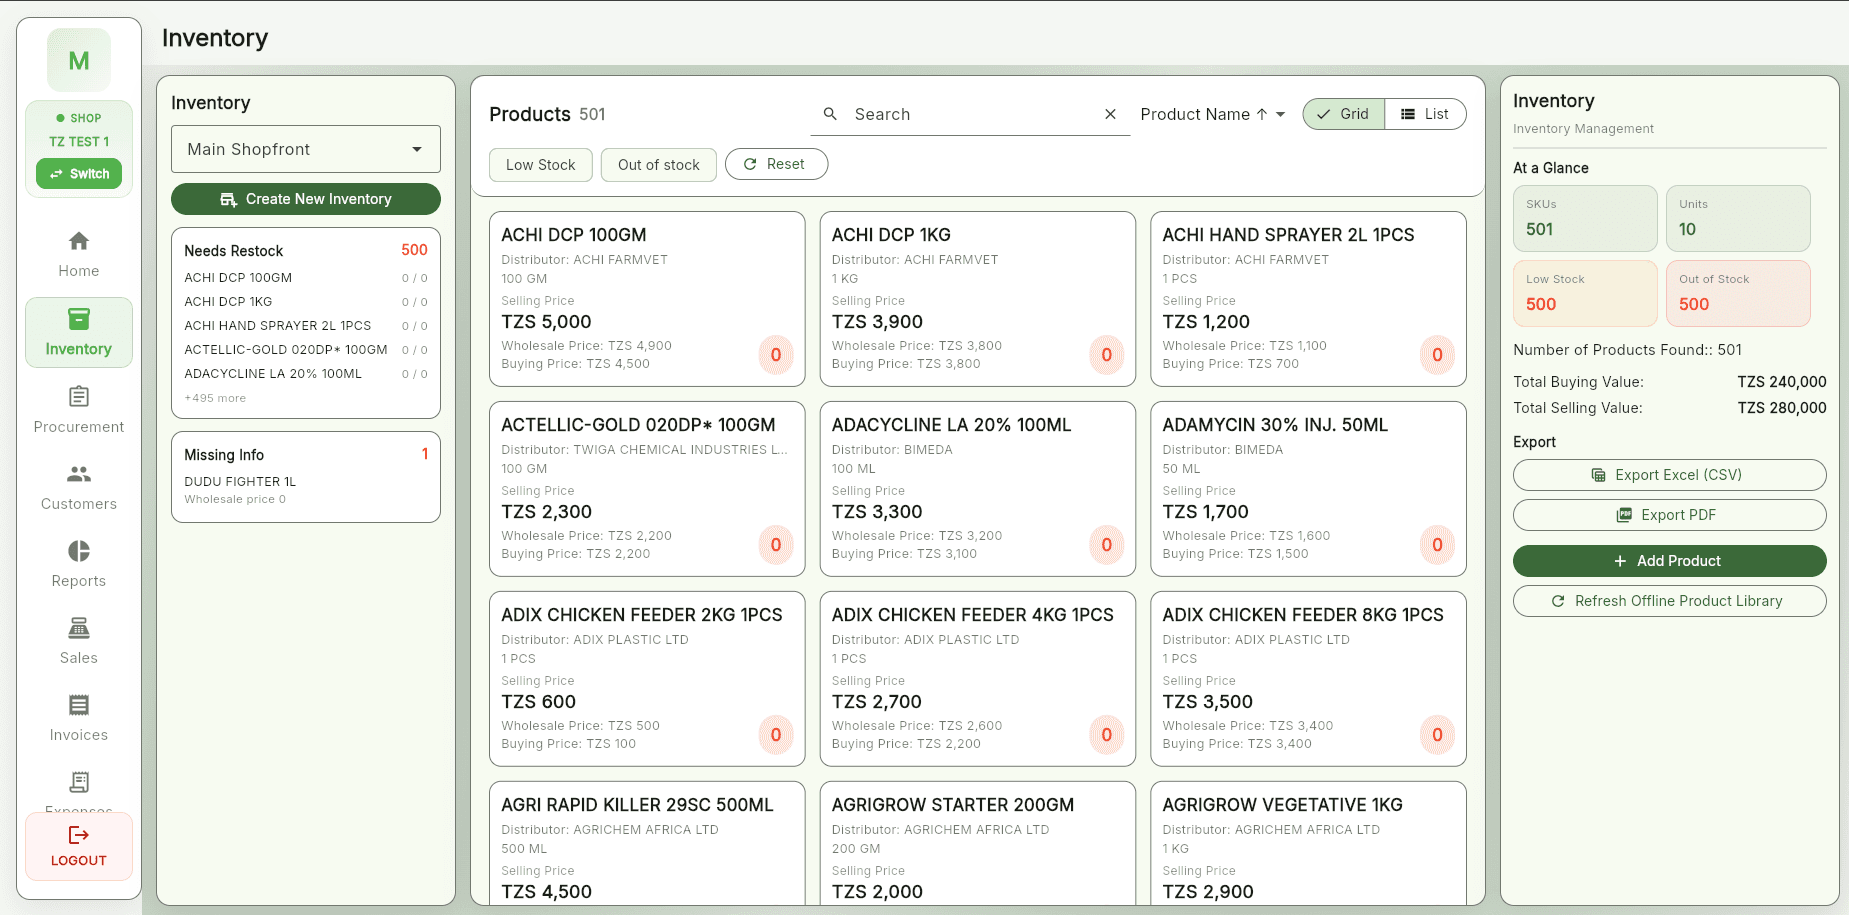This screenshot has width=1849, height=915.
Task: Click the Switch shop button
Action: (79, 174)
